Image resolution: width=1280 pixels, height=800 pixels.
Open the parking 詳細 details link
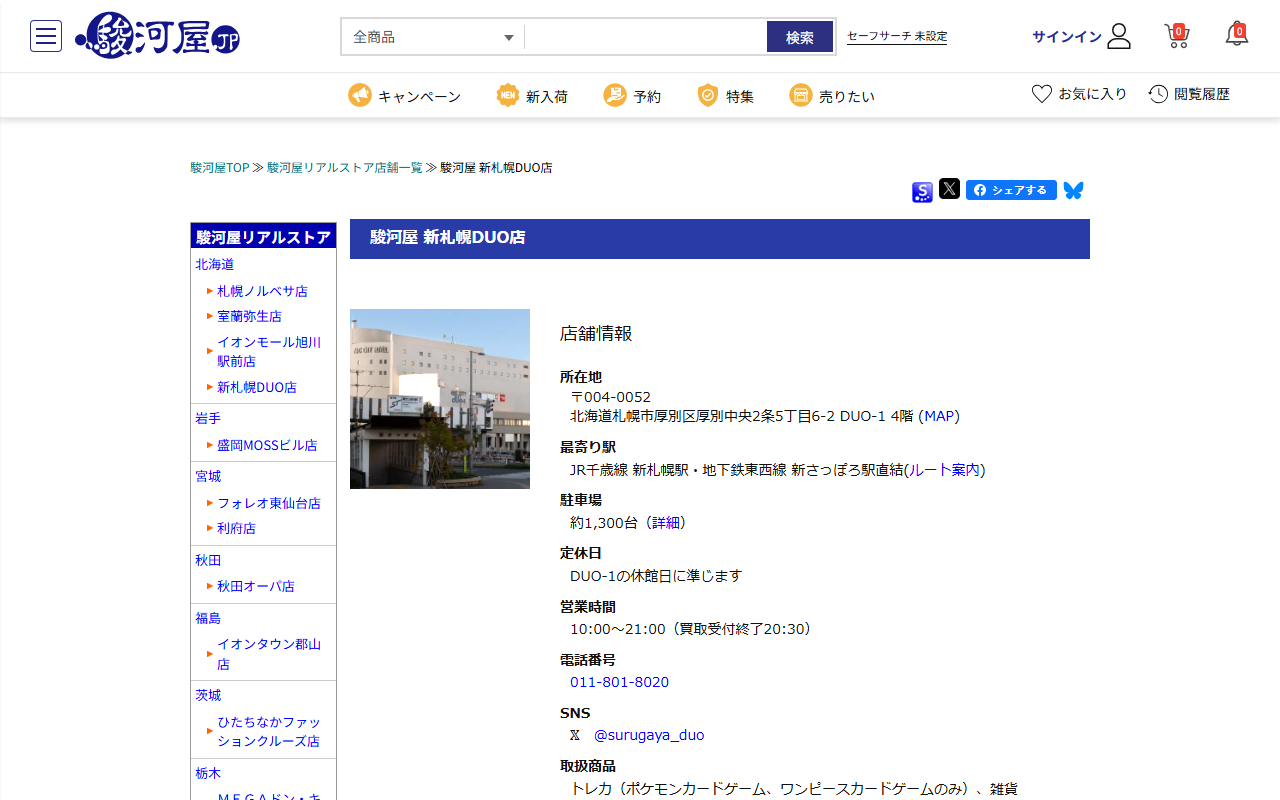point(666,523)
